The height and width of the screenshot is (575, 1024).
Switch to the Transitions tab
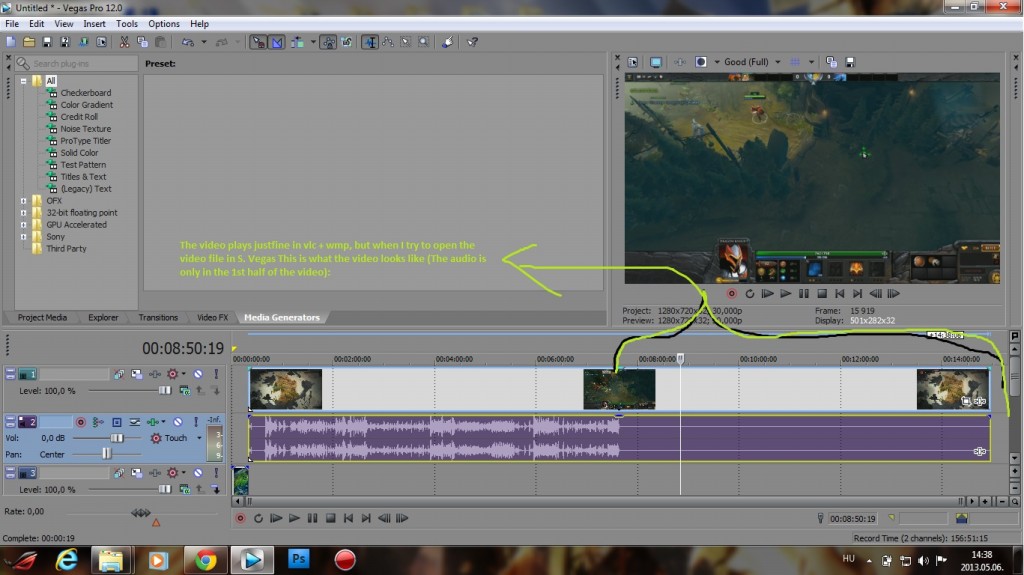pos(158,318)
